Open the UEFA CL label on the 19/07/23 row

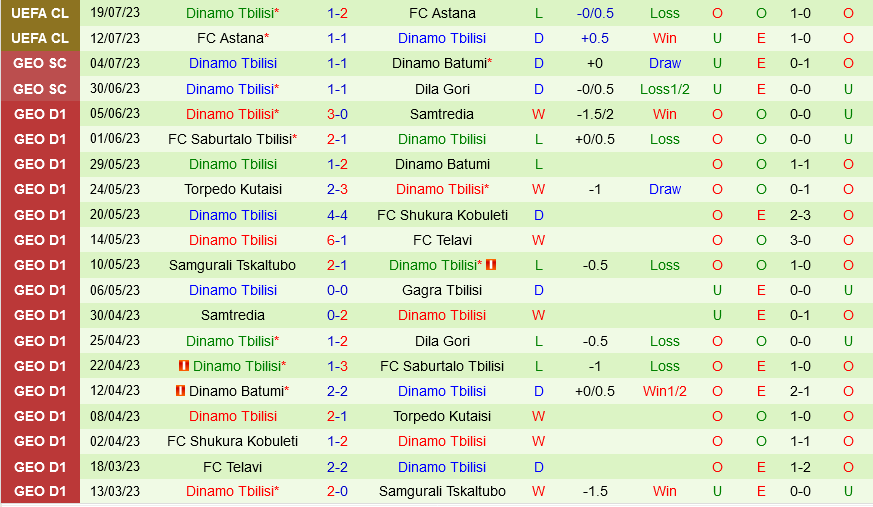(x=41, y=13)
